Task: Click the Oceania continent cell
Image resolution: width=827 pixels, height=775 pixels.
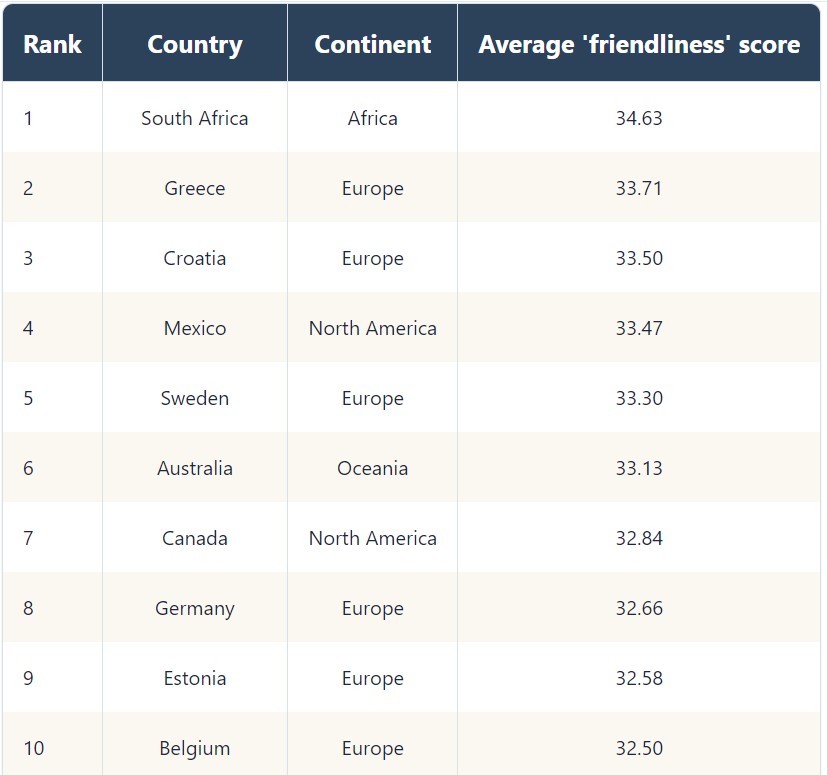Action: tap(372, 468)
